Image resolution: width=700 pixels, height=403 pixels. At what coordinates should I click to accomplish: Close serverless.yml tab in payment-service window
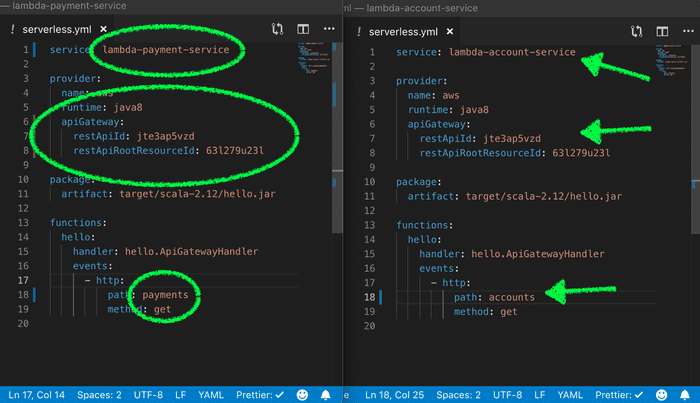(x=103, y=29)
